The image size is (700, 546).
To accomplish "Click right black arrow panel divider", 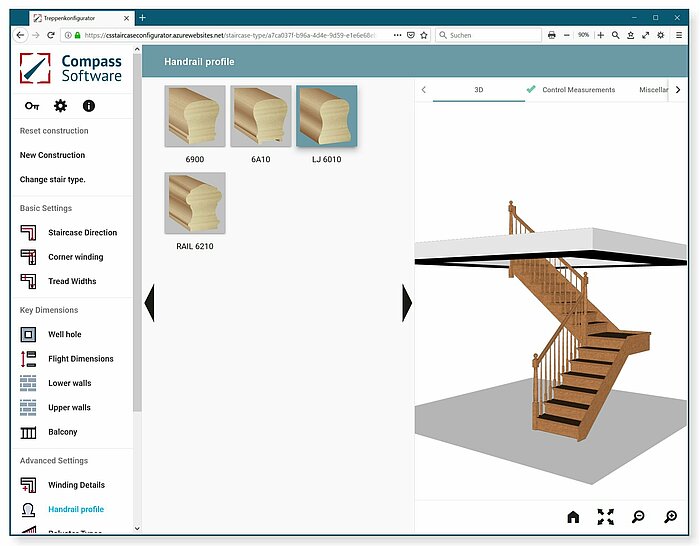I will tap(407, 303).
